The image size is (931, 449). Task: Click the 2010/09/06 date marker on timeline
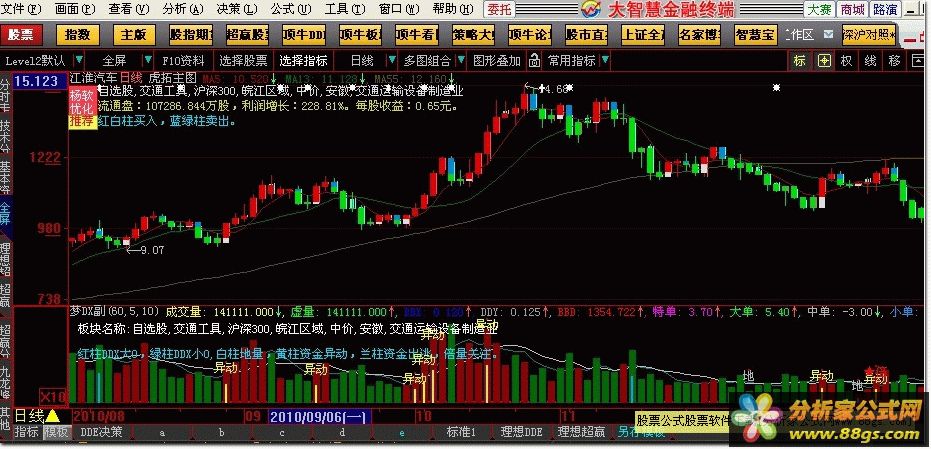tap(320, 416)
